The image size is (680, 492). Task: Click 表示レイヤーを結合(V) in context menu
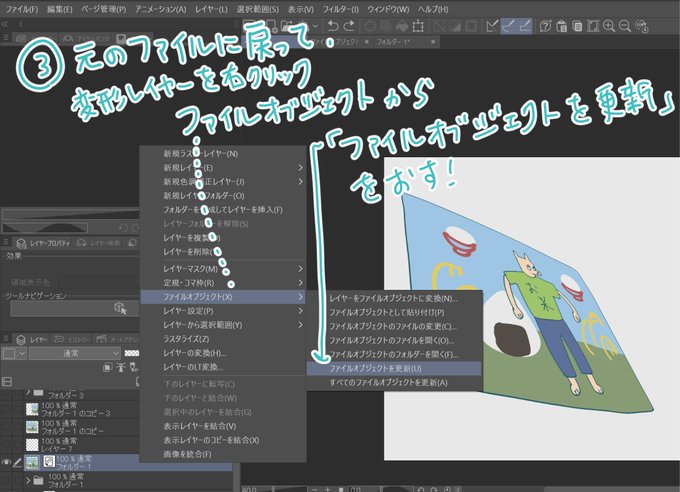click(223, 426)
